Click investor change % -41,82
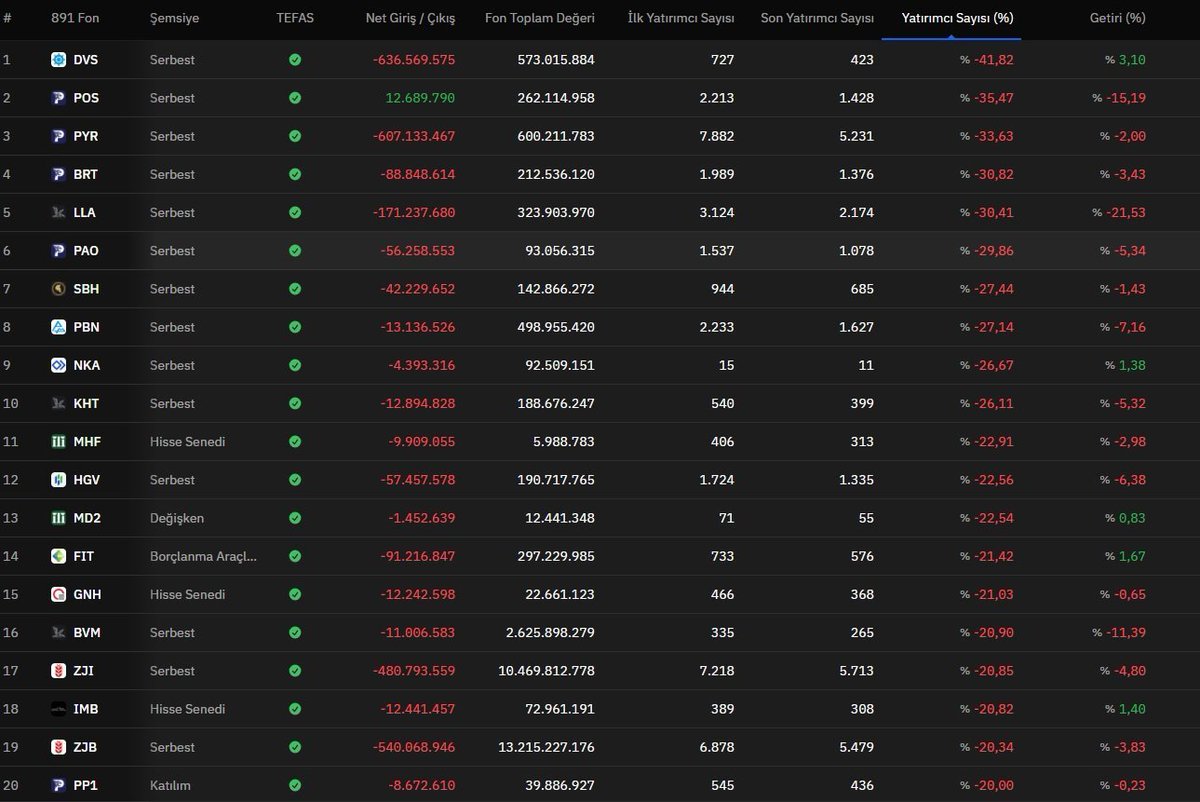This screenshot has width=1200, height=802. [x=987, y=60]
